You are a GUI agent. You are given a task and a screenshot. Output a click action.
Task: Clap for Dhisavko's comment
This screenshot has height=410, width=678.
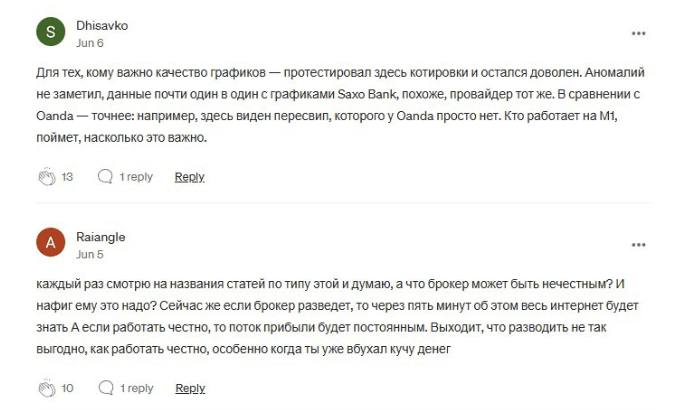tap(45, 177)
